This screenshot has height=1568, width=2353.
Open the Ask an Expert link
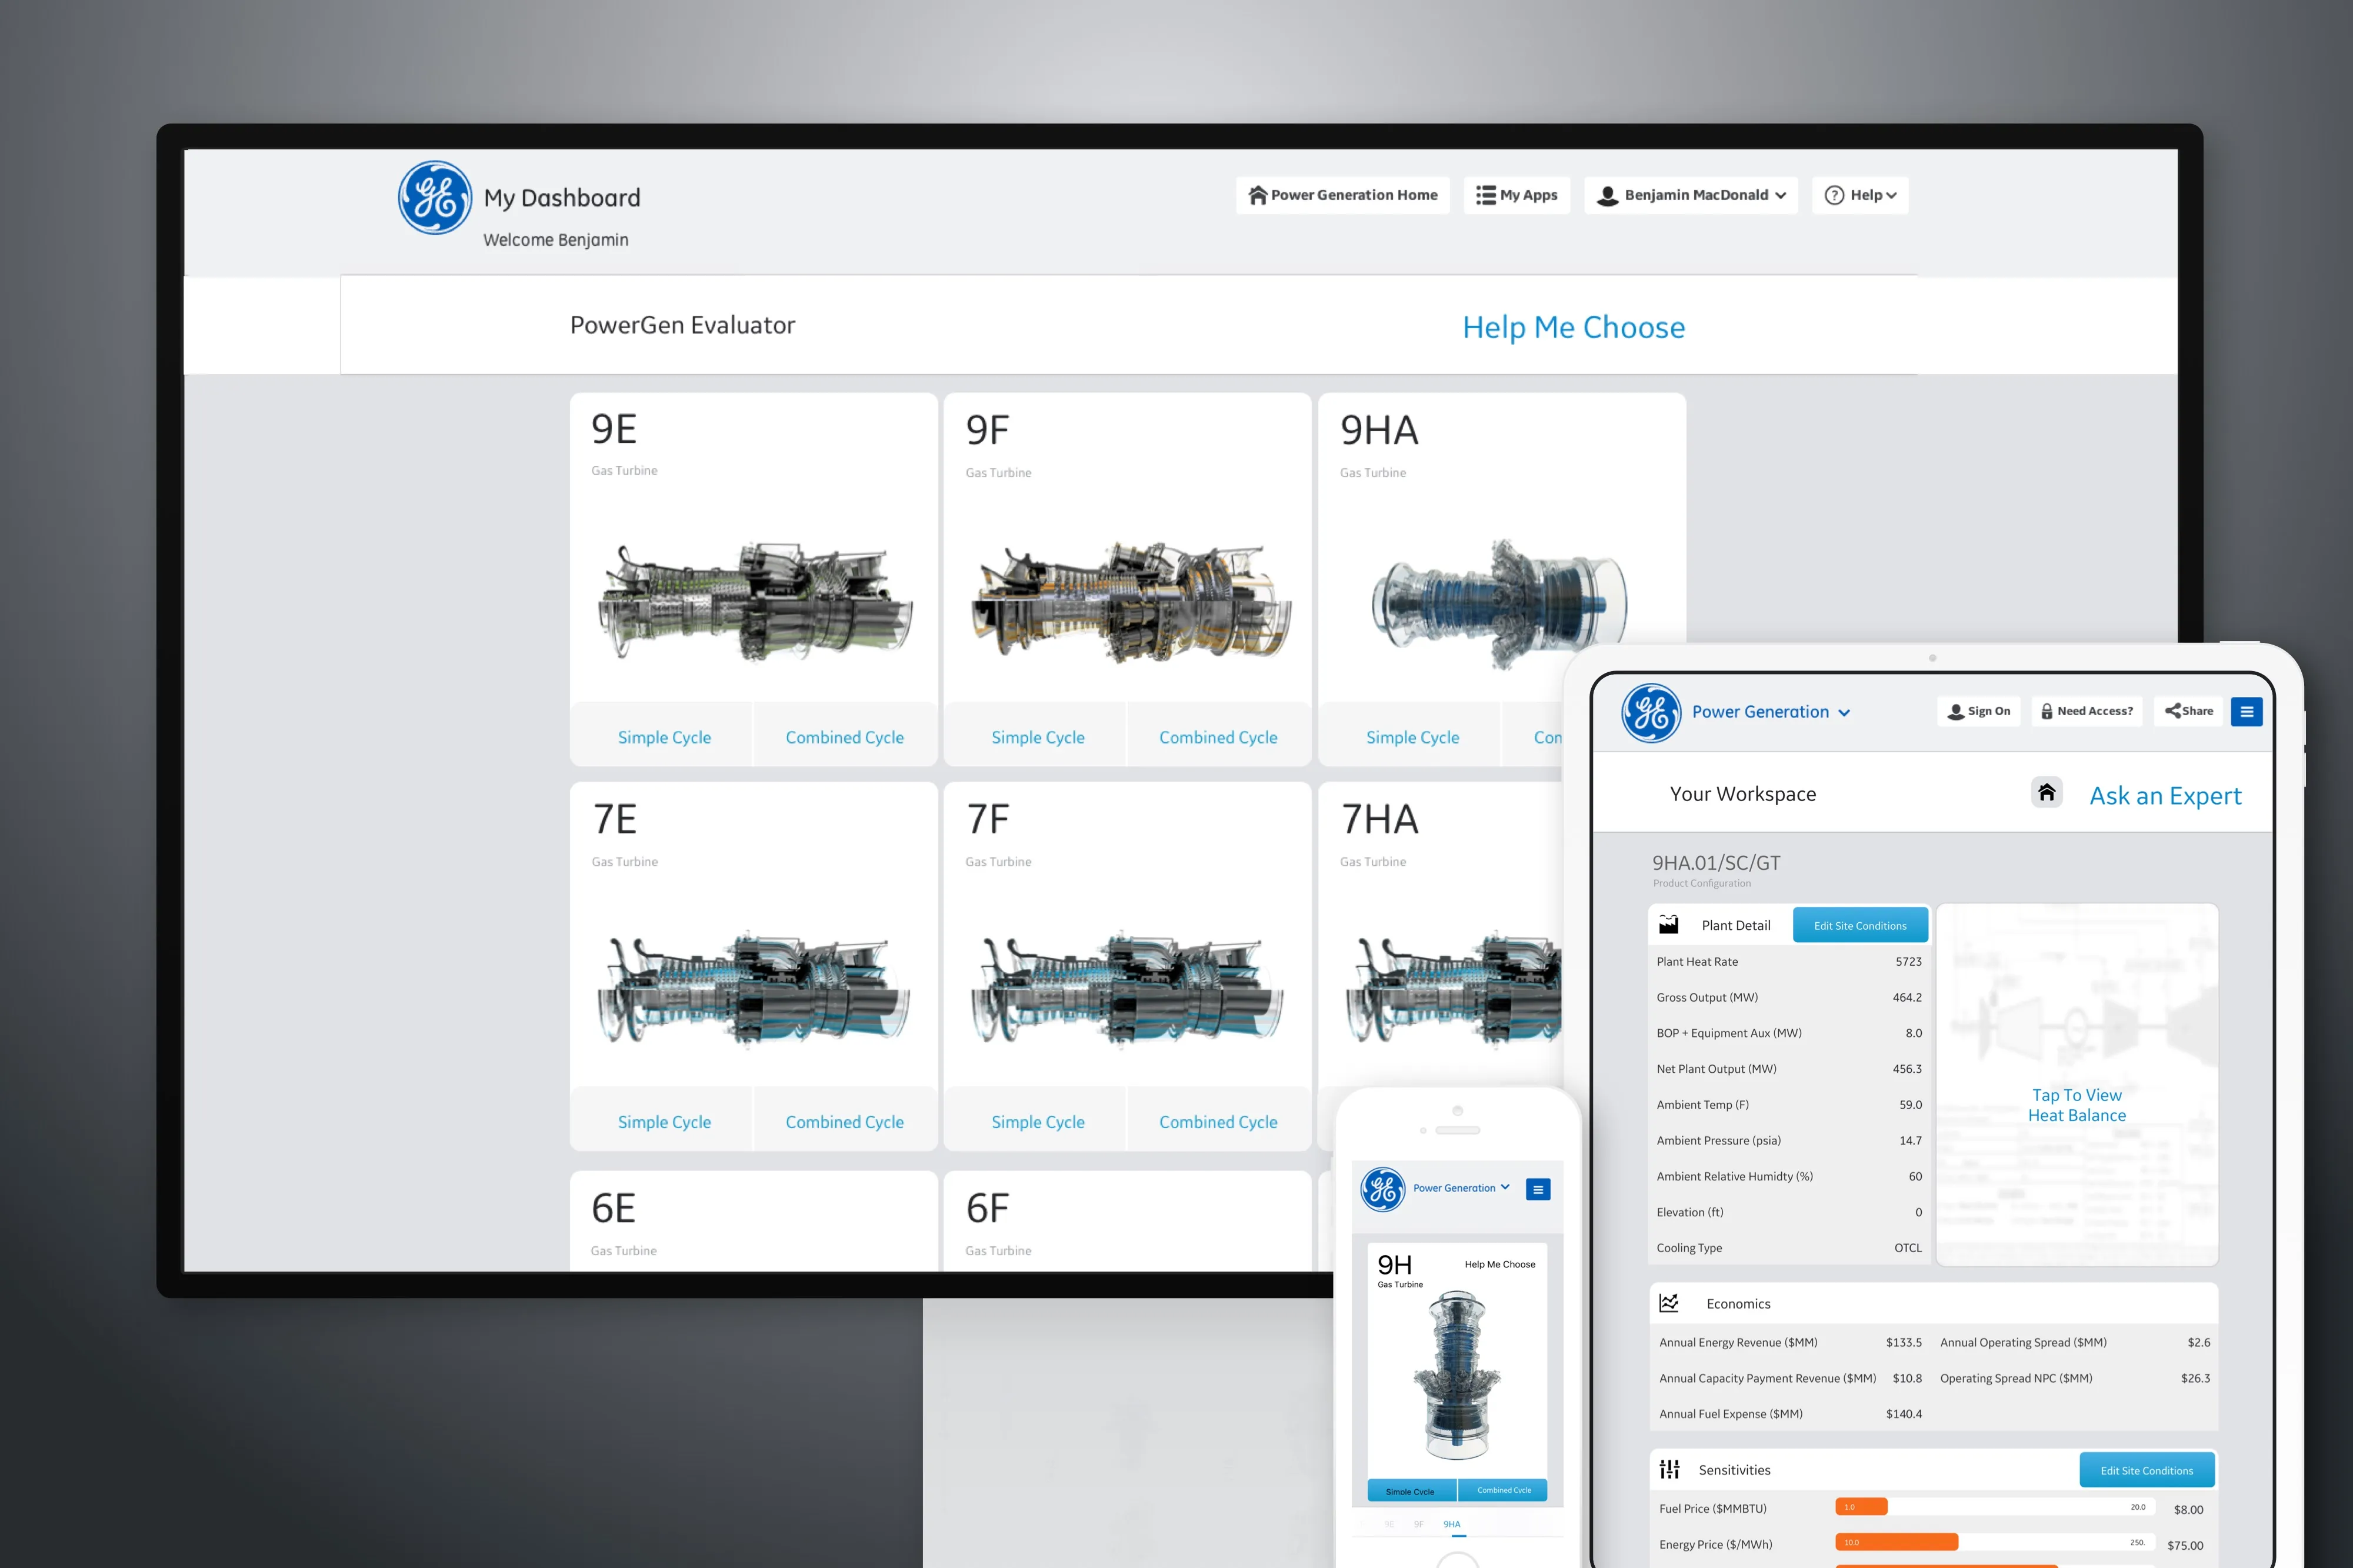click(2165, 796)
